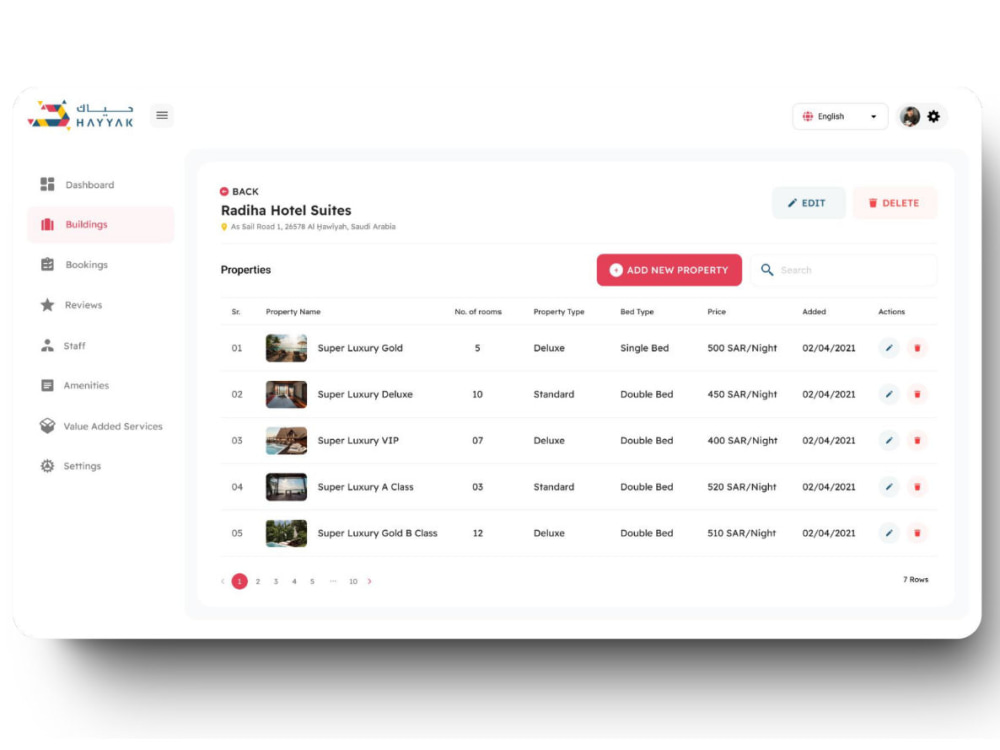Open Super Luxury Deluxe thumbnail image
1000x750 pixels.
[x=286, y=394]
